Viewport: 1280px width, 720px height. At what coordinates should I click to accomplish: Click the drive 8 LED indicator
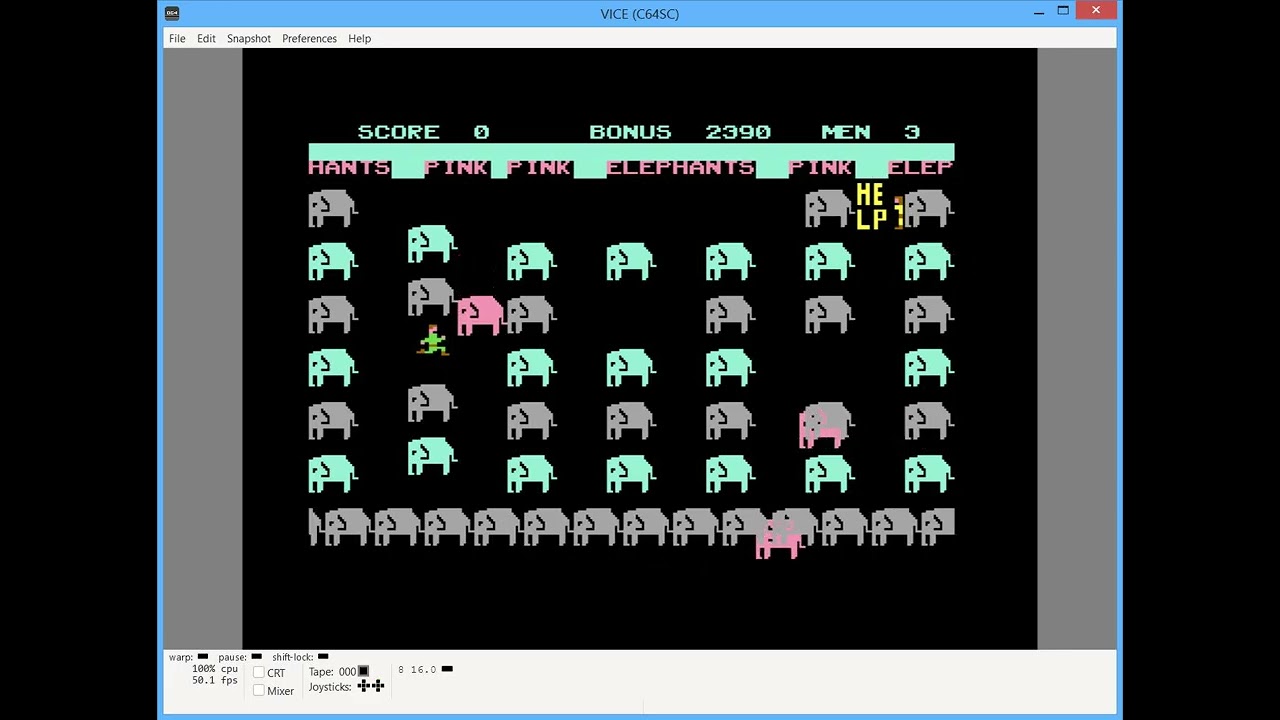(x=447, y=669)
